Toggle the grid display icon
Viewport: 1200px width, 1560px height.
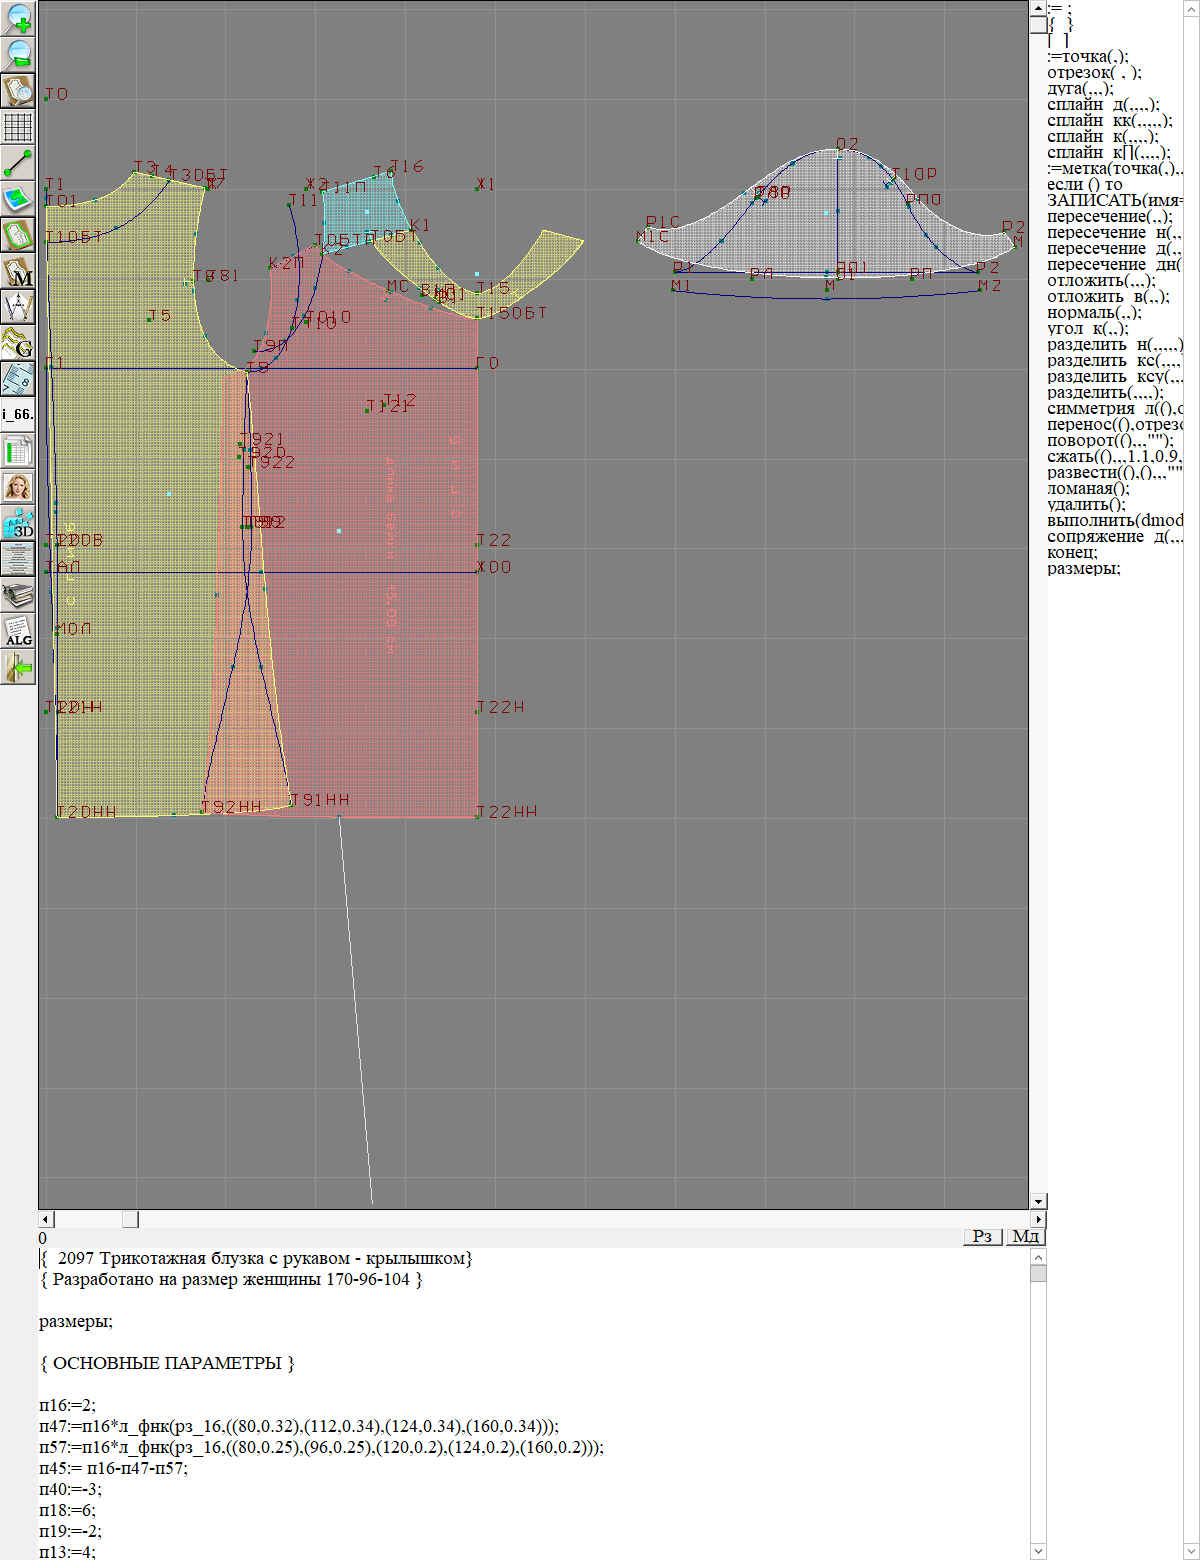18,127
